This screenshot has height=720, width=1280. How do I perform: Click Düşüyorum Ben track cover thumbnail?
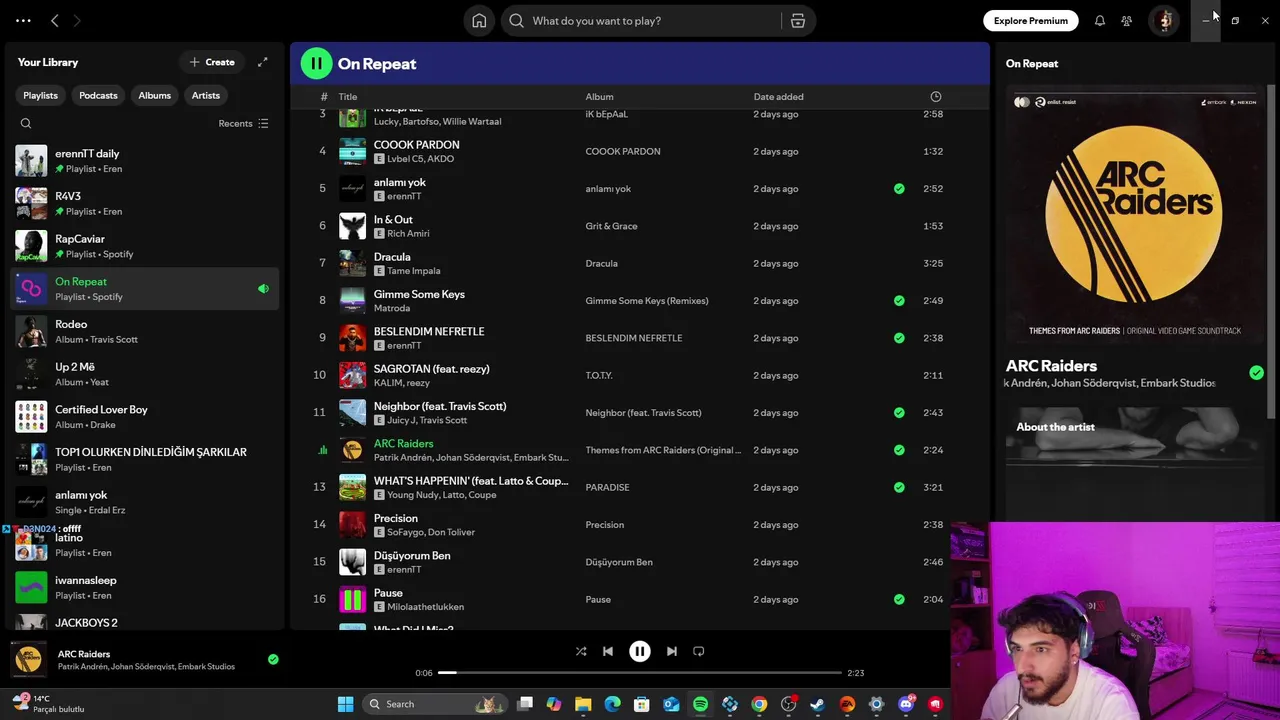(352, 562)
